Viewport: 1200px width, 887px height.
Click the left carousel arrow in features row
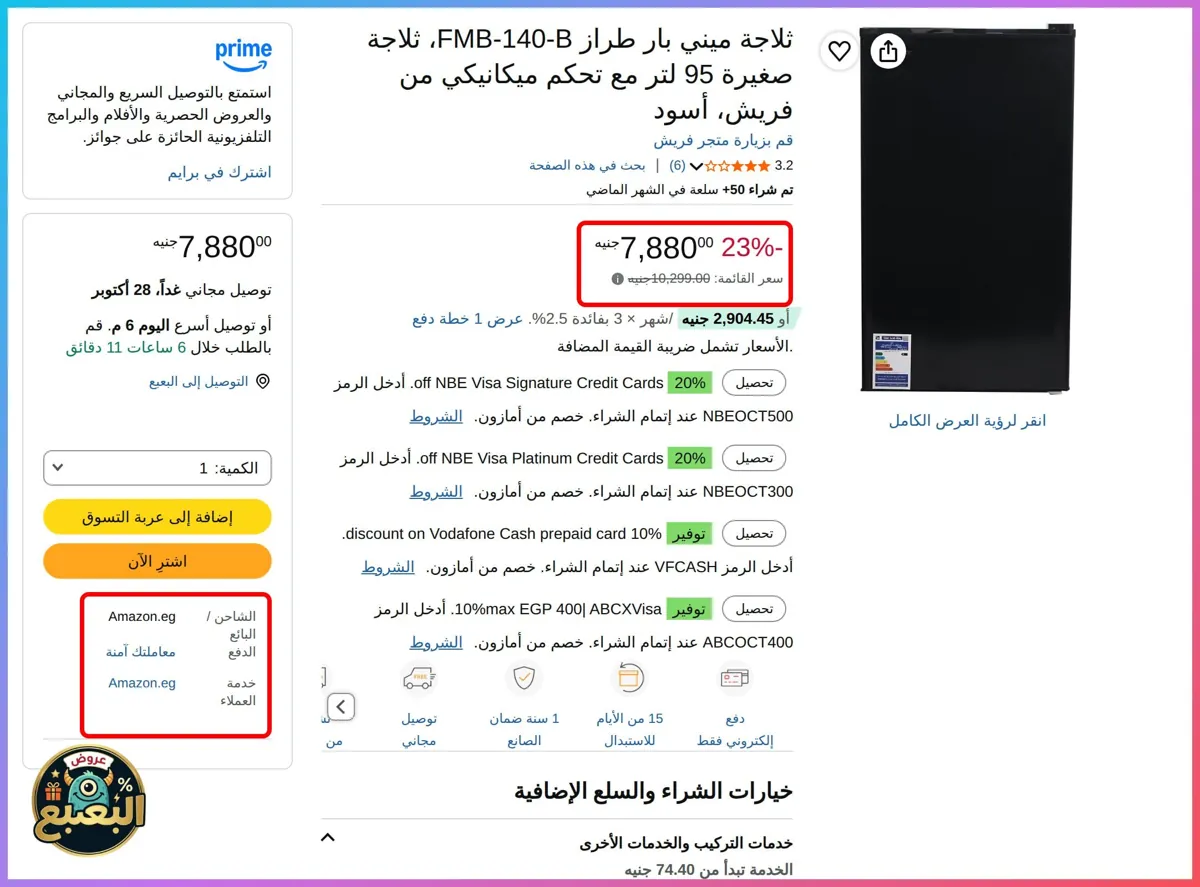[x=341, y=707]
